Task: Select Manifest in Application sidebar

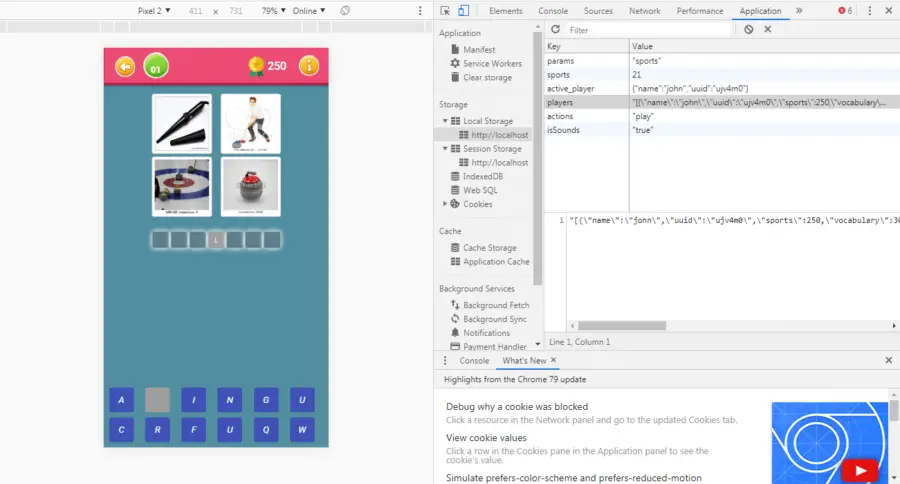Action: pos(479,49)
